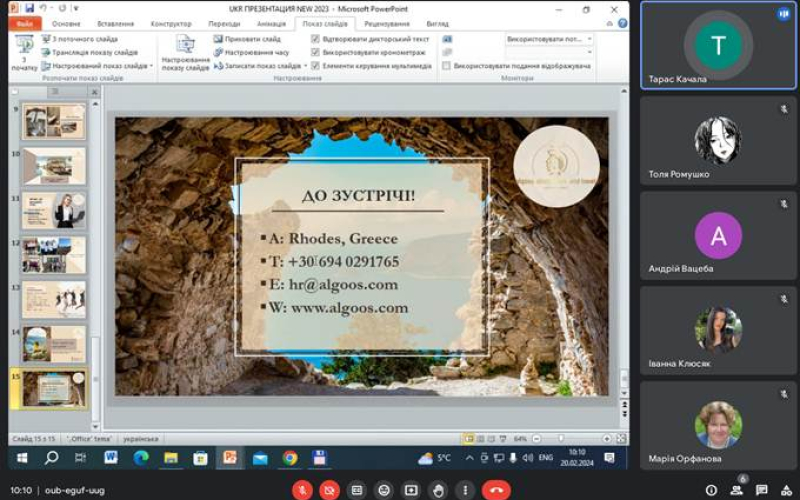Select slide 12 thumbnail
The height and width of the screenshot is (500, 800).
point(54,255)
